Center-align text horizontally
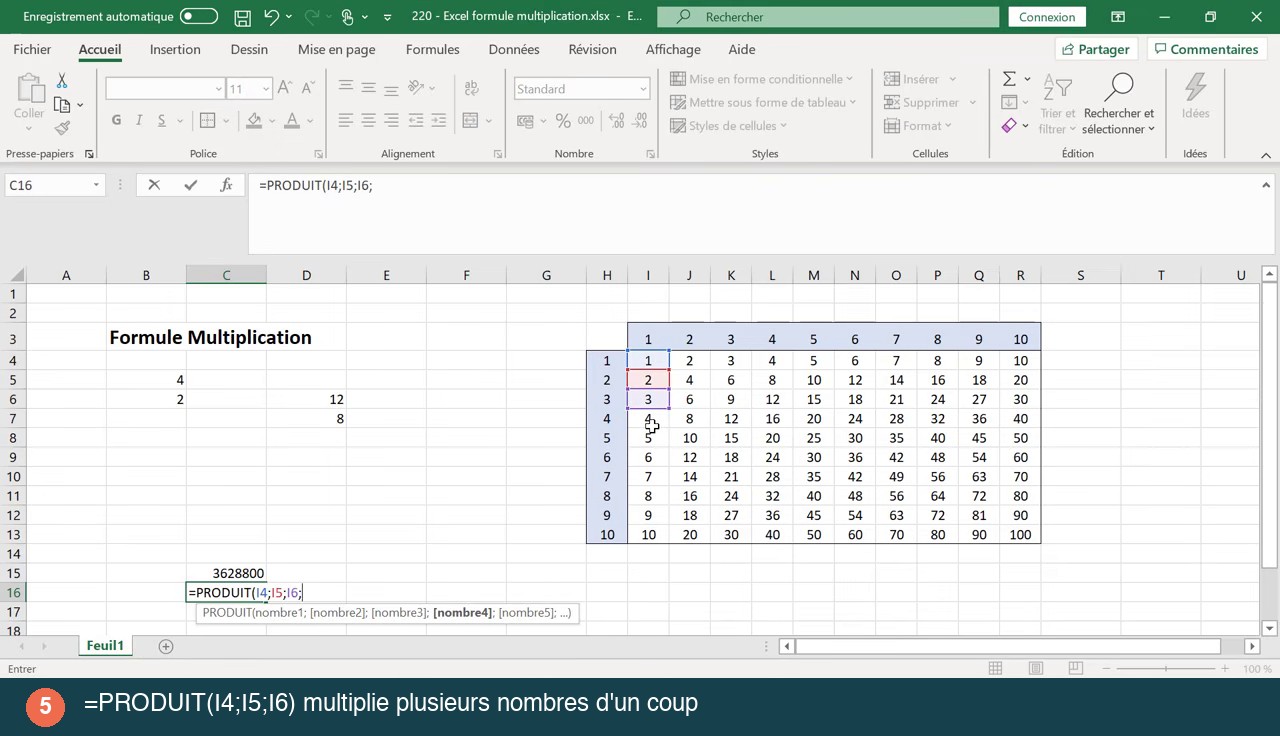This screenshot has width=1280, height=736. click(x=368, y=121)
